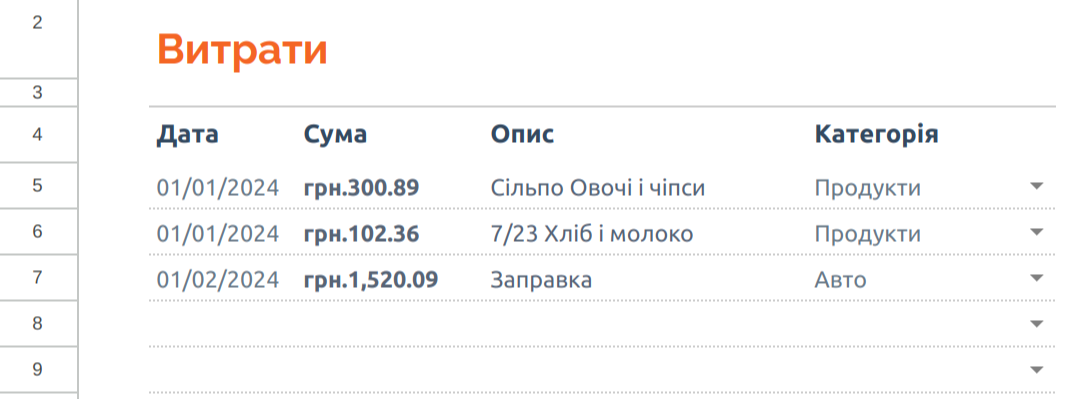Image resolution: width=1071 pixels, height=399 pixels.
Task: Open category dropdown arrow in row 8
Action: click(1036, 324)
